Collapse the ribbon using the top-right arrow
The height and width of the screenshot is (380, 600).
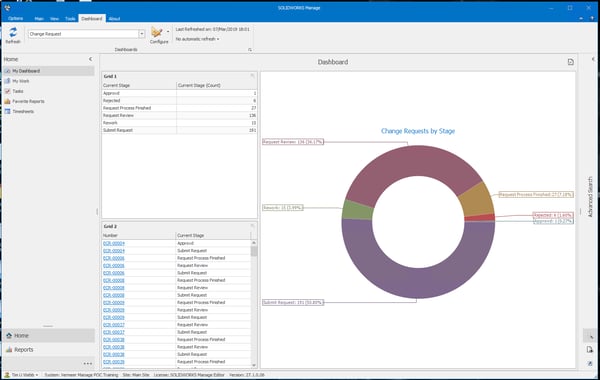pyautogui.click(x=581, y=18)
